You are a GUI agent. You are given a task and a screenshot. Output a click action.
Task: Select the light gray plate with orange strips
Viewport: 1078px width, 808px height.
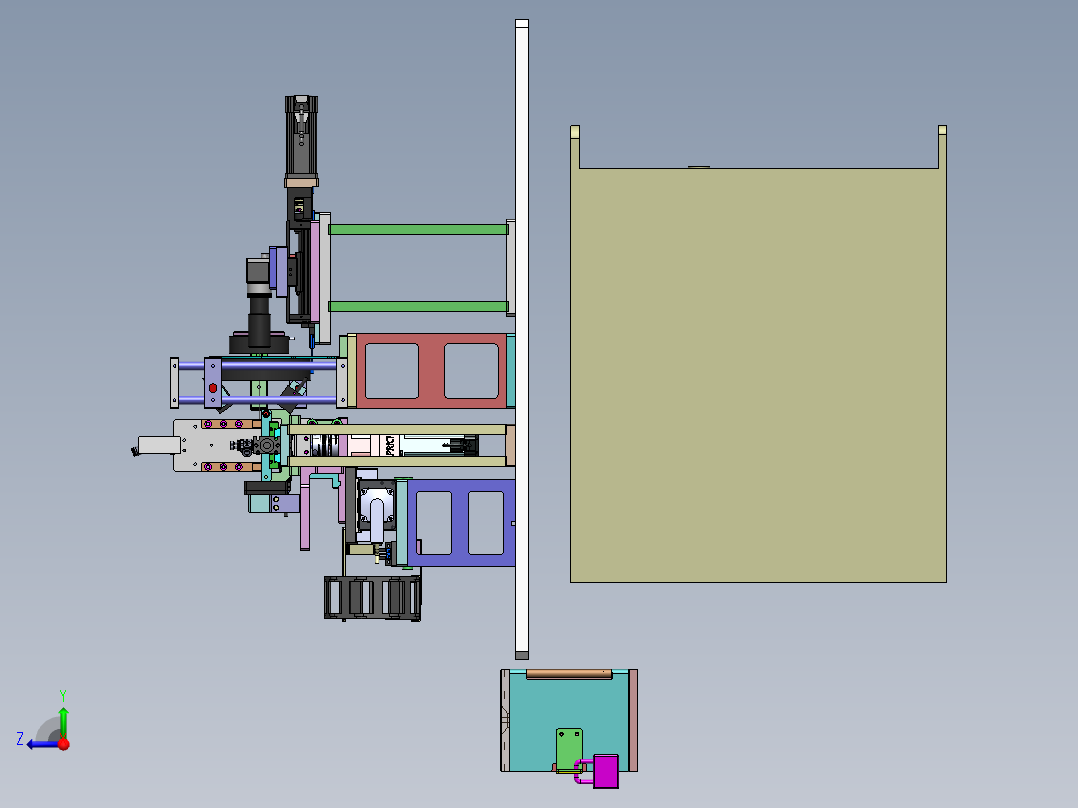tap(217, 446)
